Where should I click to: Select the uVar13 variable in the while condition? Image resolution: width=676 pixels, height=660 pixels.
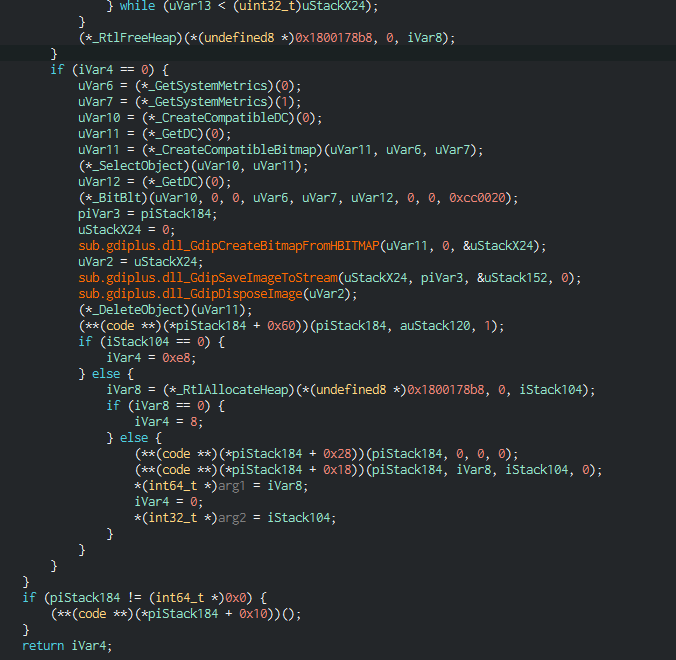(x=191, y=6)
